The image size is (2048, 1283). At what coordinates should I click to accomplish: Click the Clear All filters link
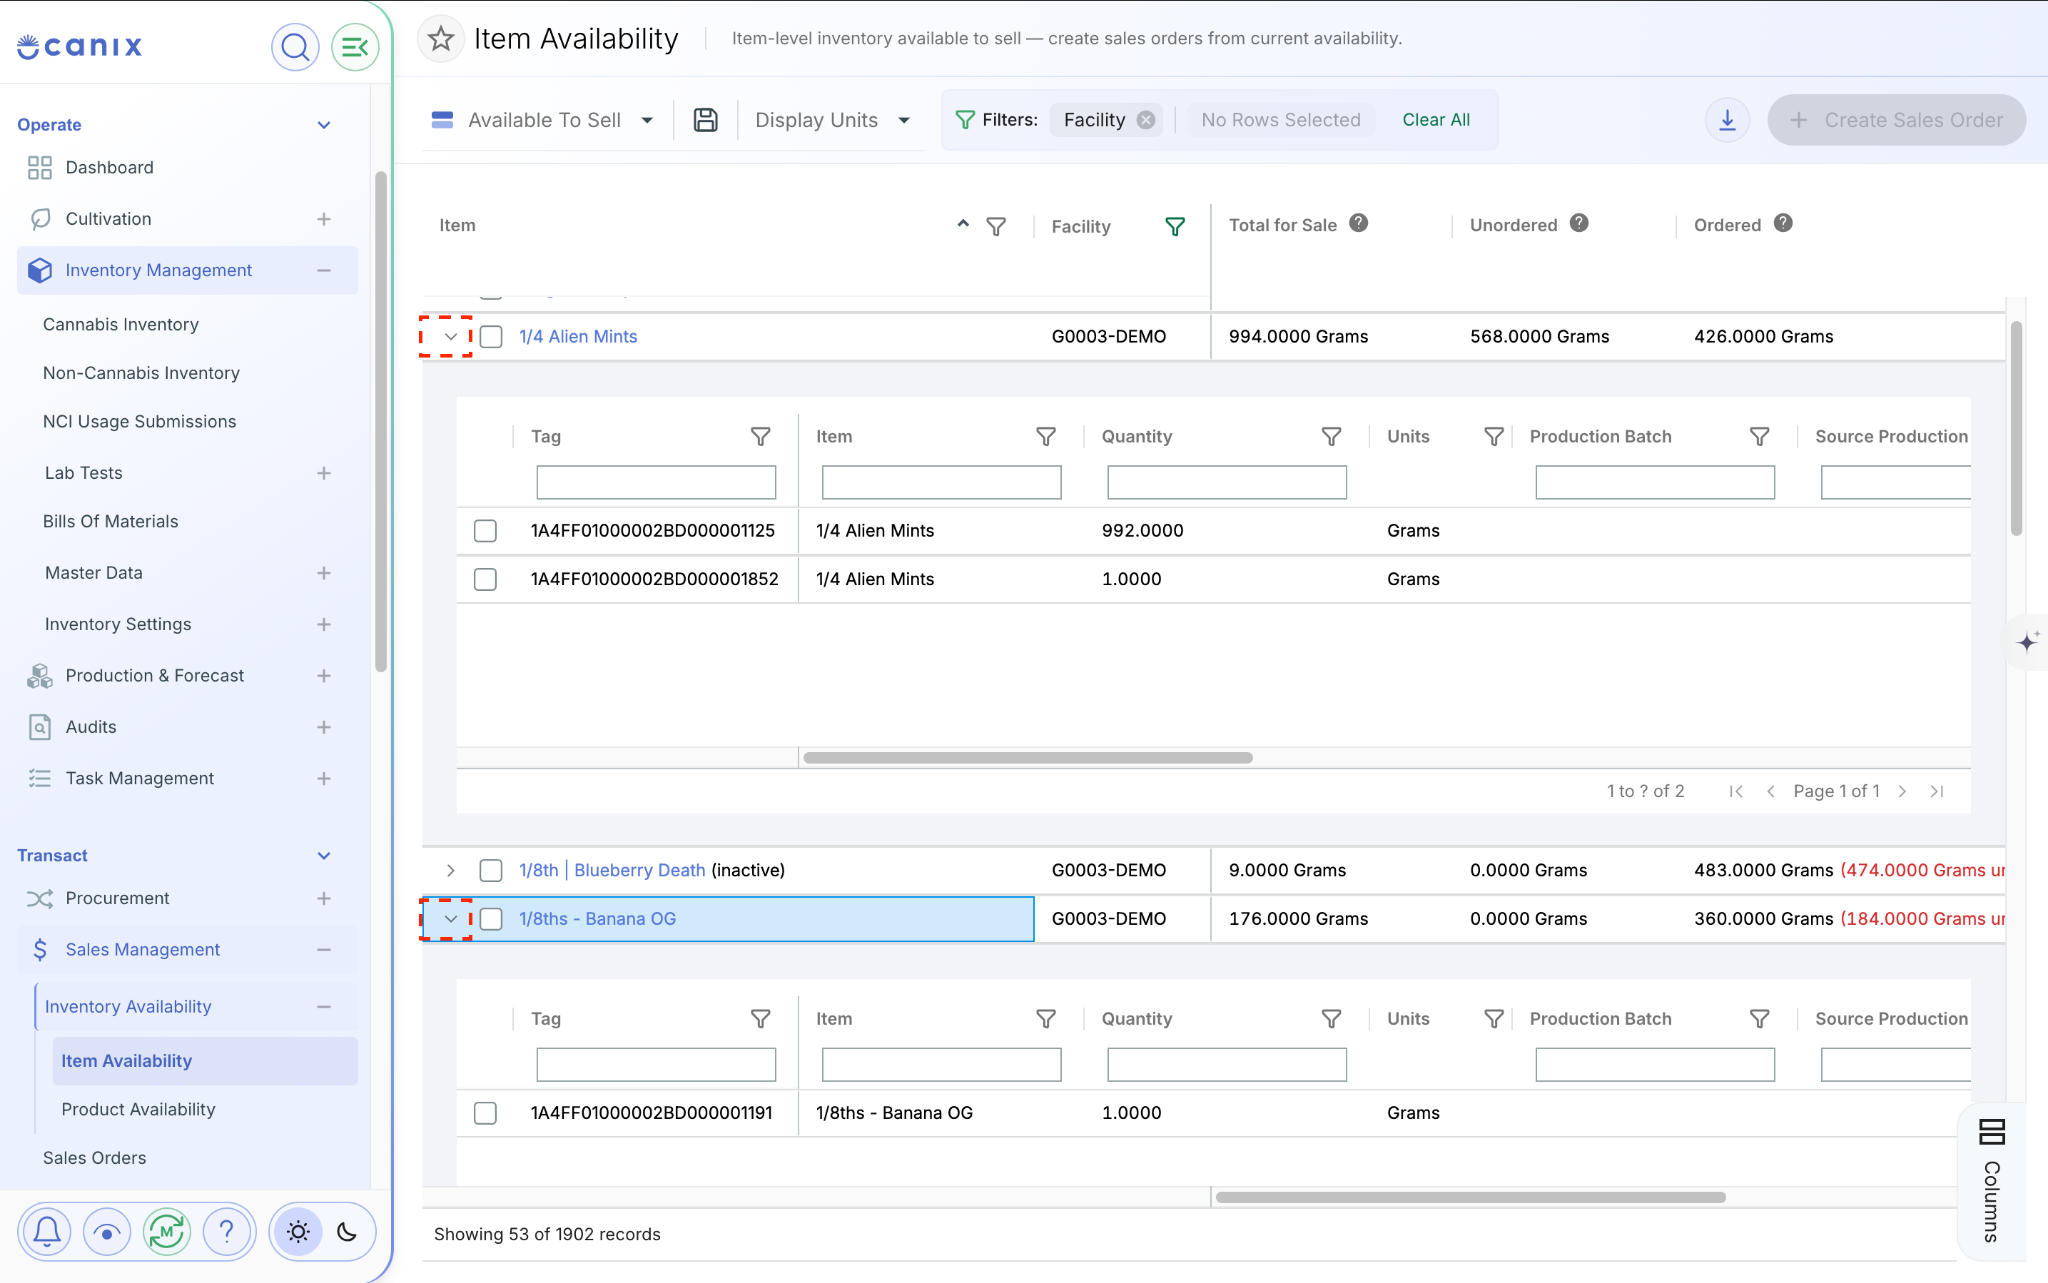[x=1436, y=120]
